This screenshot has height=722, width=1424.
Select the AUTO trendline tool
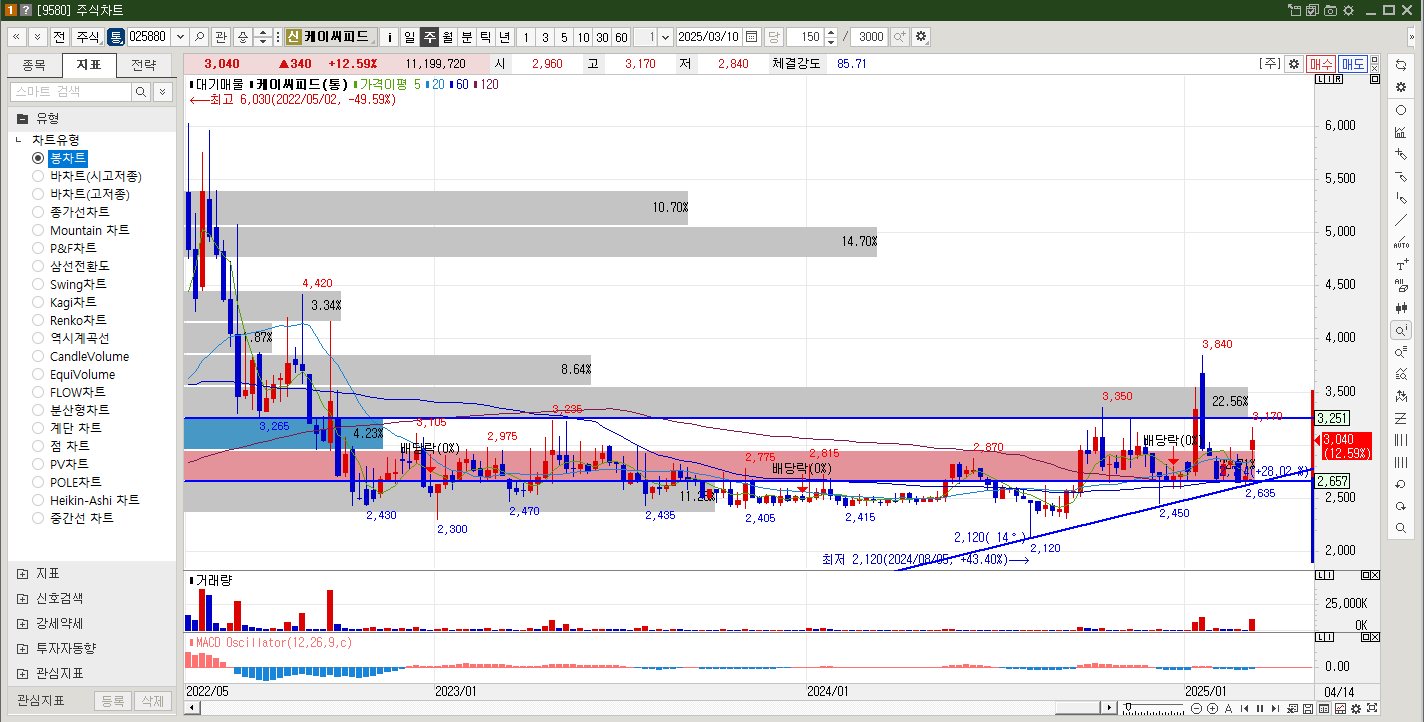coord(1401,242)
